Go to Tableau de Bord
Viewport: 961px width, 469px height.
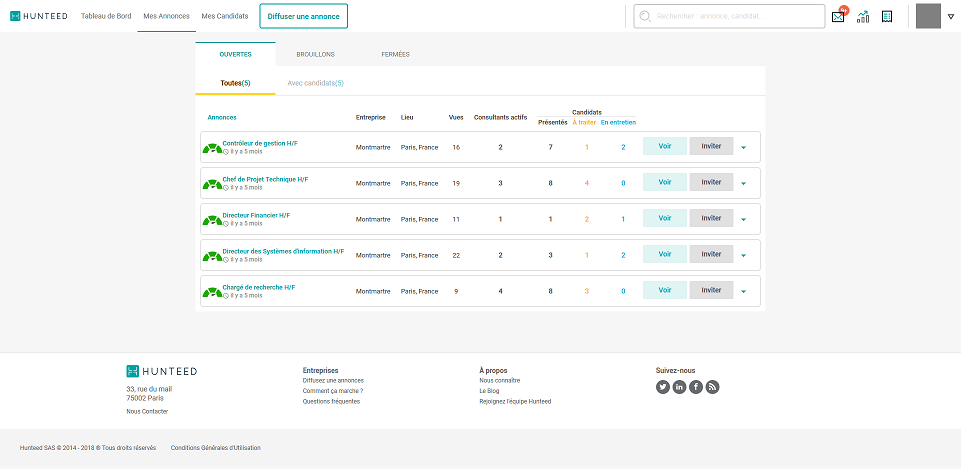[106, 16]
